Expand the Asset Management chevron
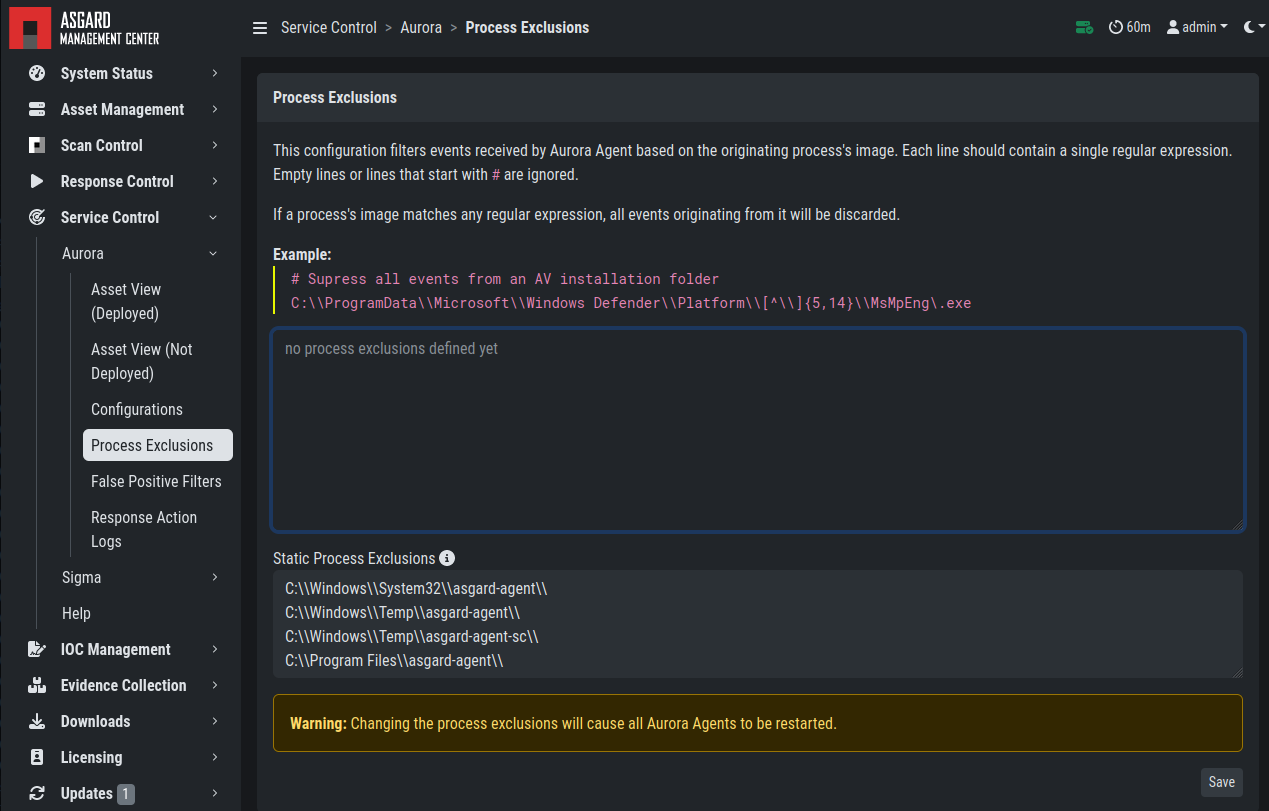Screen dimensions: 1269x811 tap(214, 109)
